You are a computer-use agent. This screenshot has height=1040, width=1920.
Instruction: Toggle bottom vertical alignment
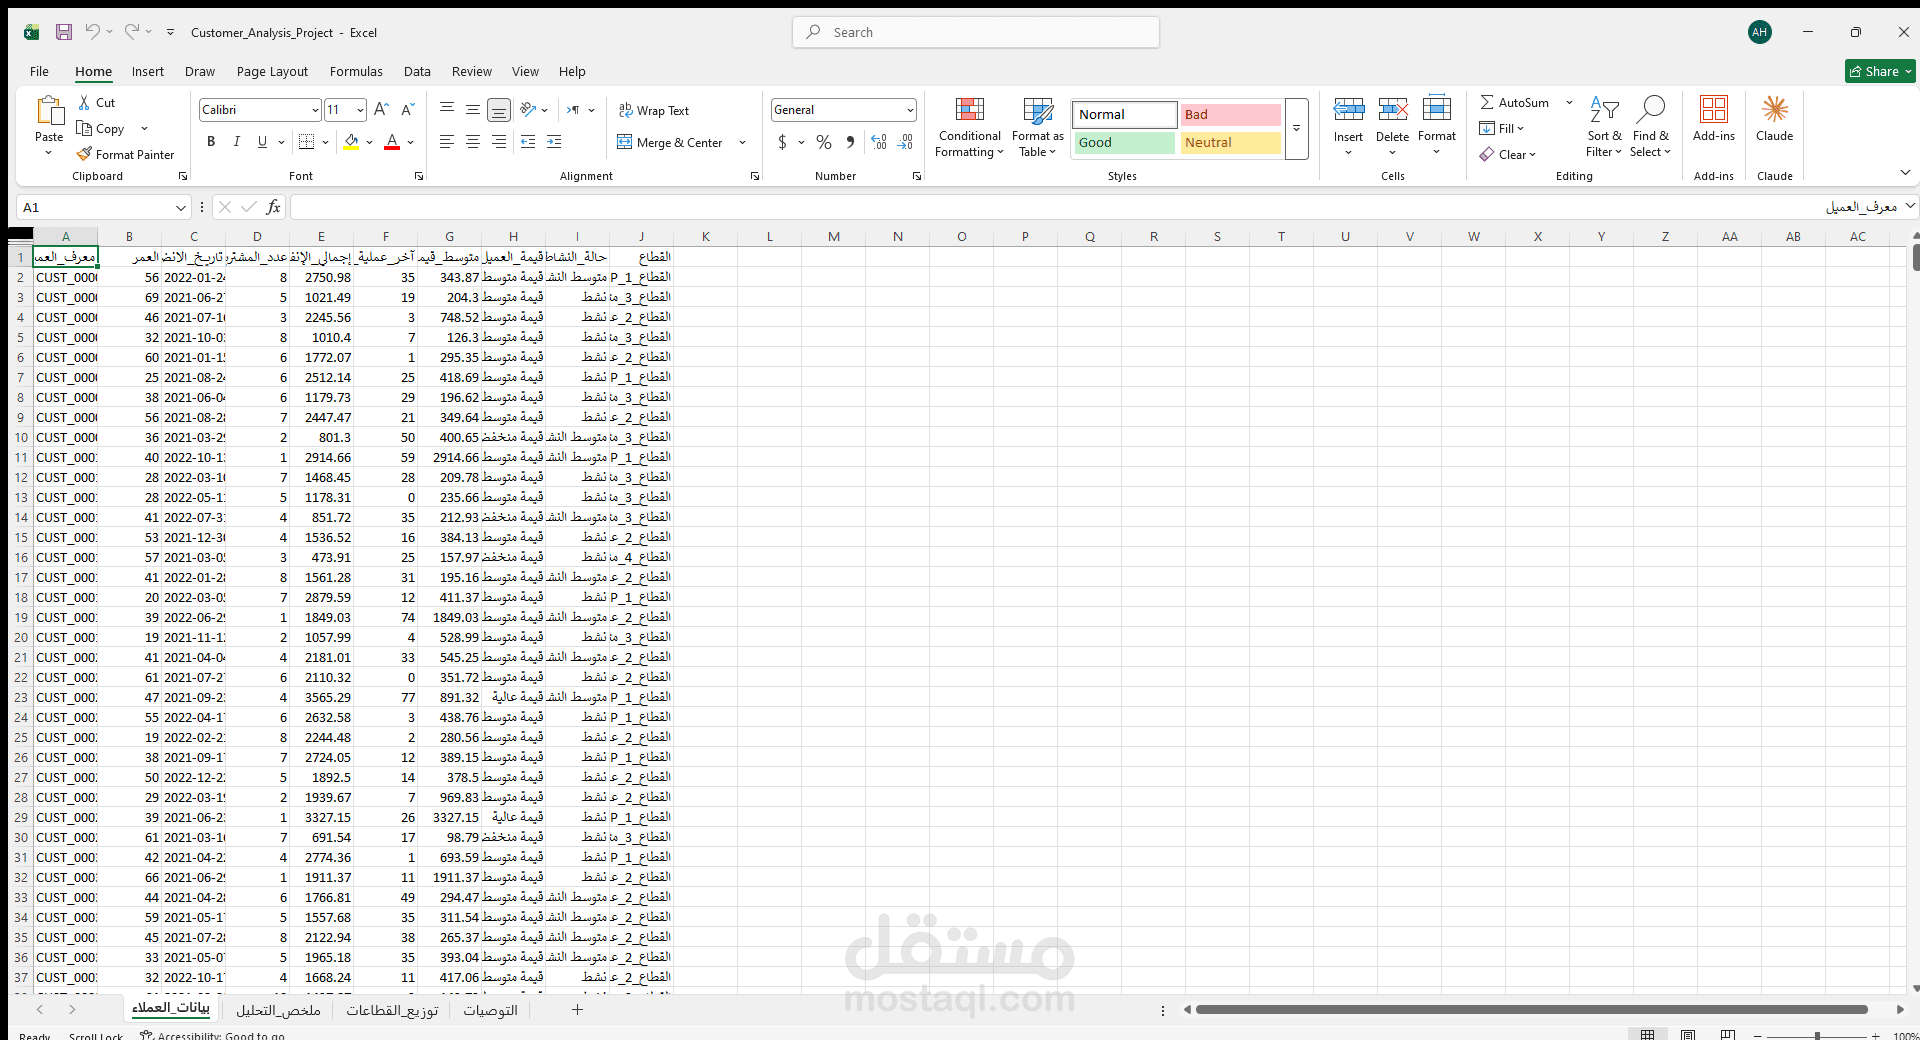(499, 110)
